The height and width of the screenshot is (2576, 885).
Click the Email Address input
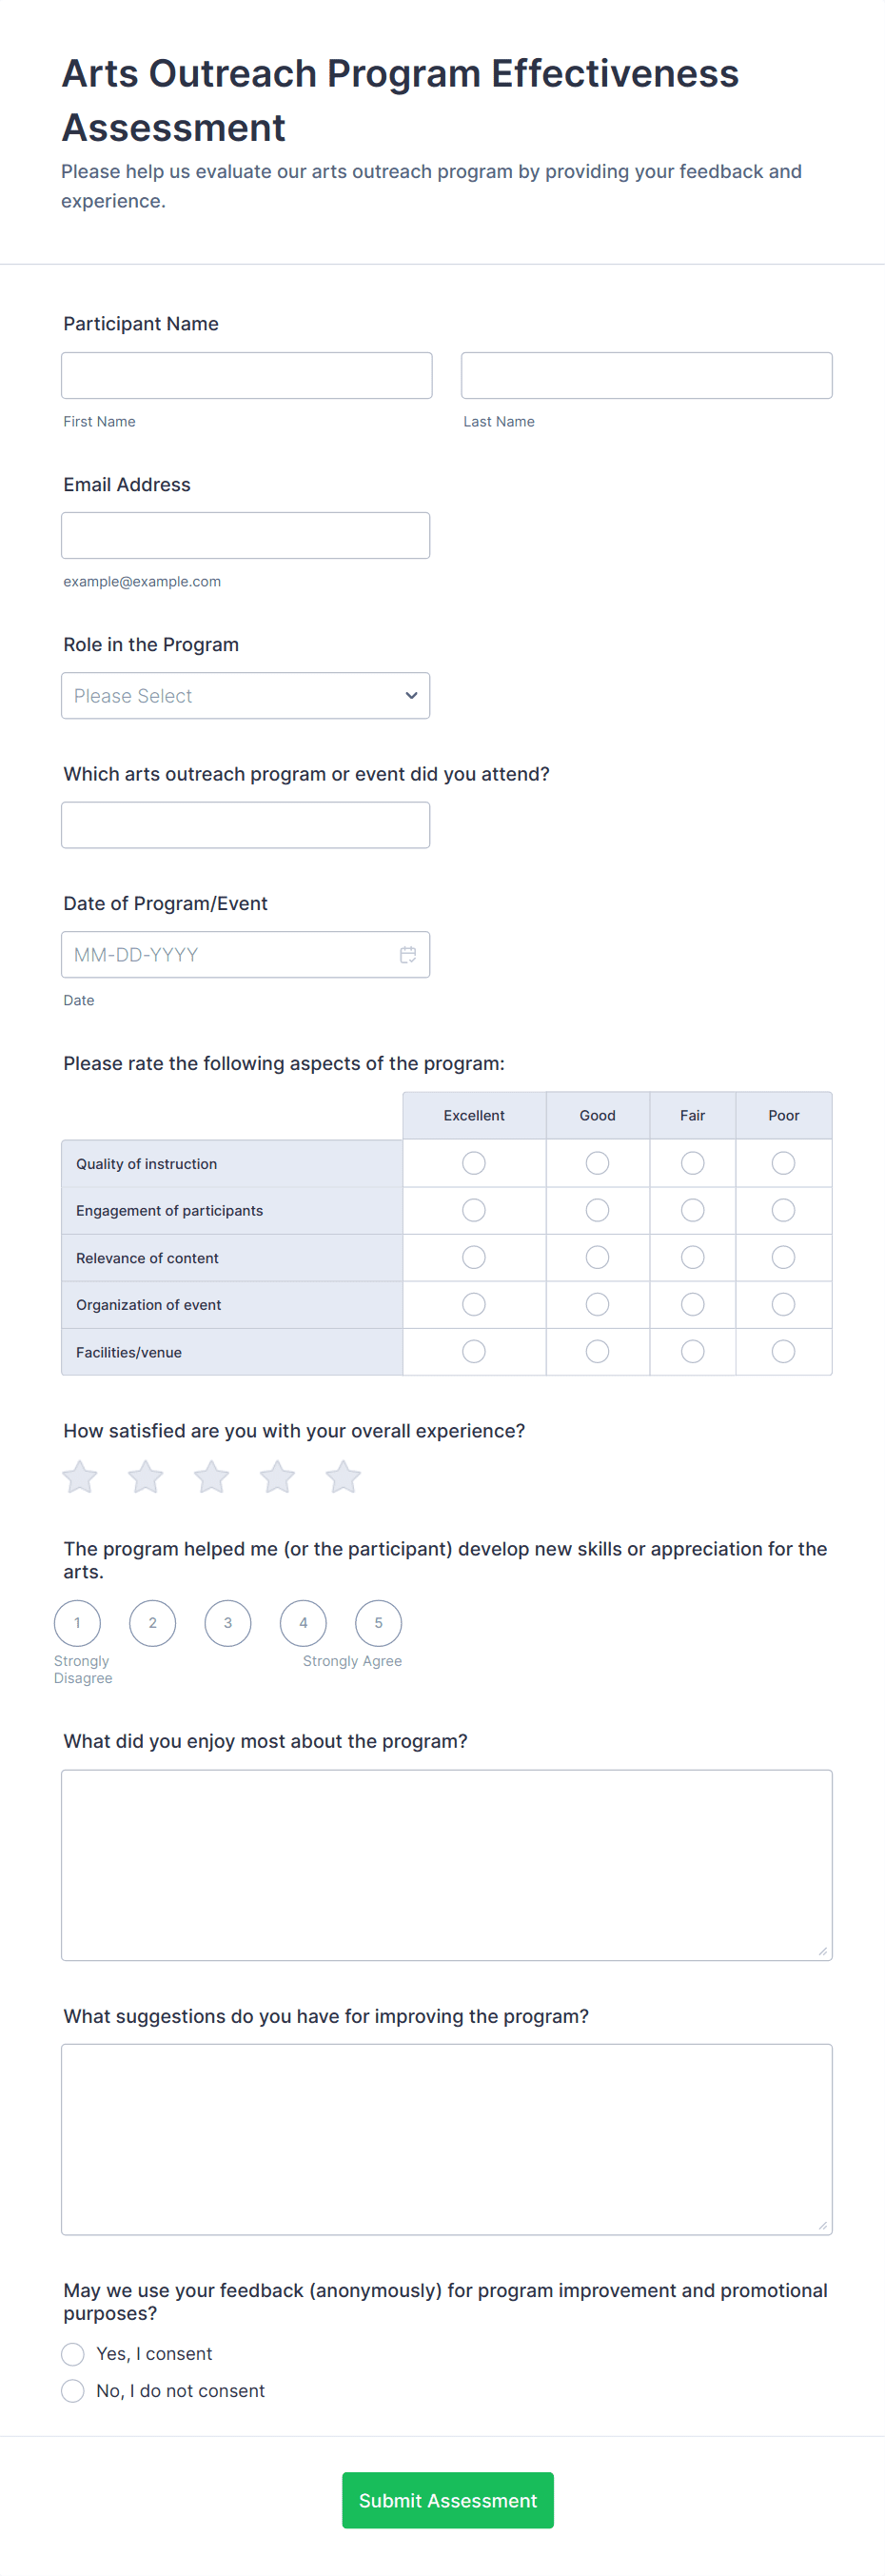pyautogui.click(x=245, y=536)
